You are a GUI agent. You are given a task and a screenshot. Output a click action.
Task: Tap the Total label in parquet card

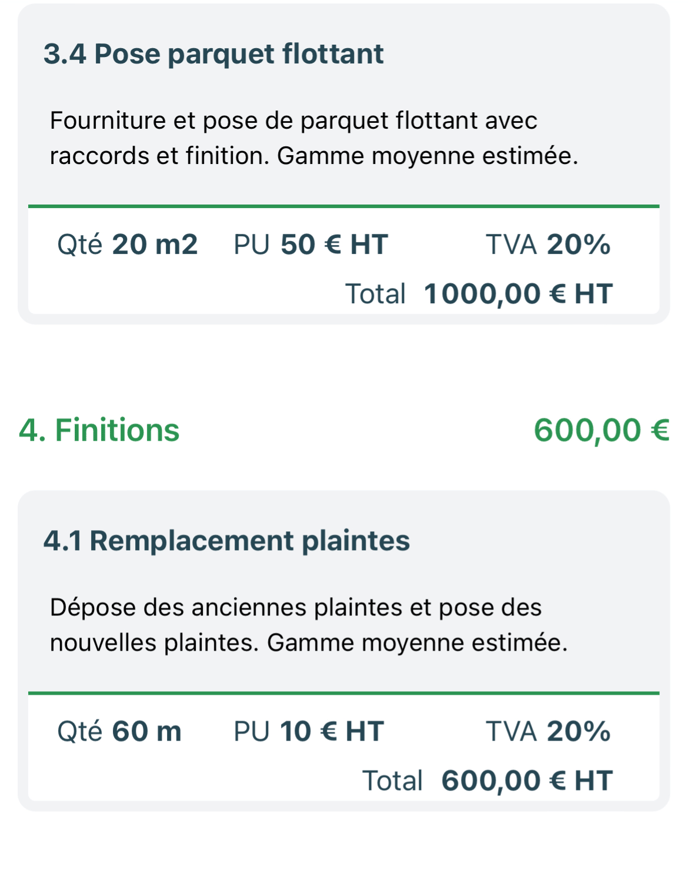tap(375, 294)
